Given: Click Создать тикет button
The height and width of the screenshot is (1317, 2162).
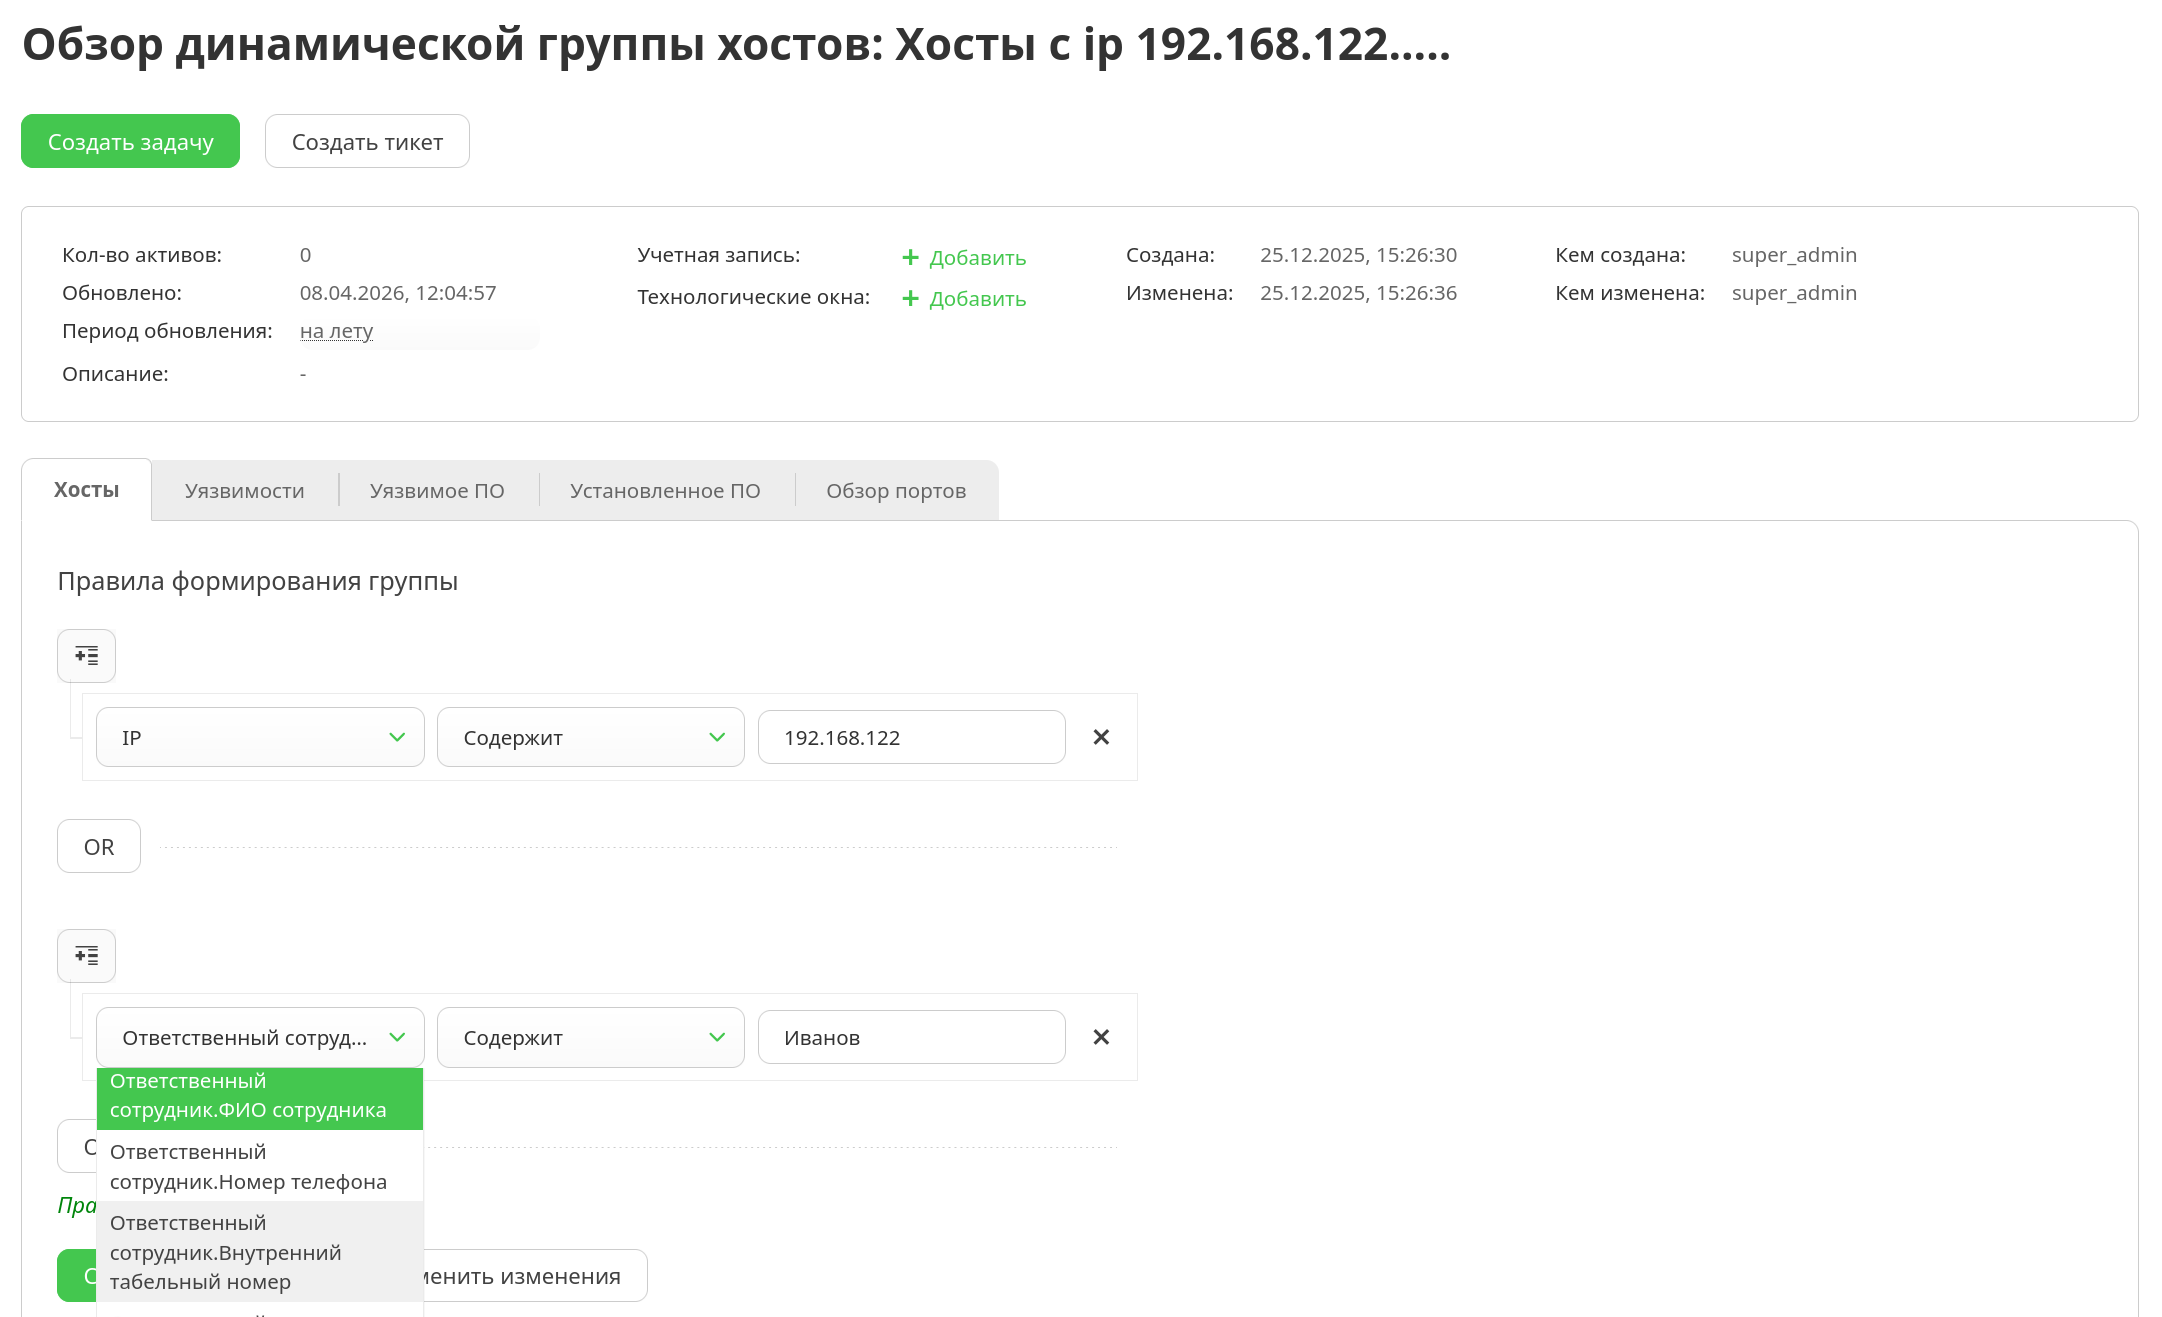Looking at the screenshot, I should tap(367, 142).
